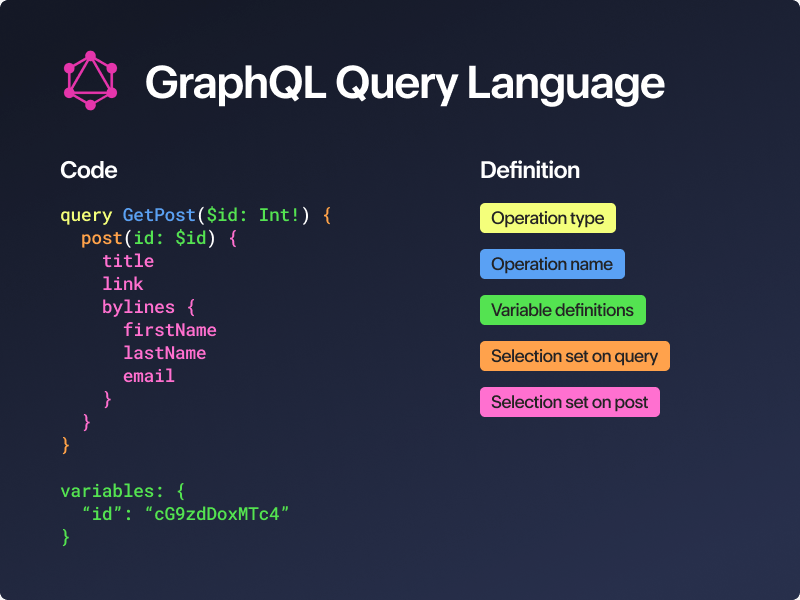Click the 'link' field in code

tap(123, 284)
